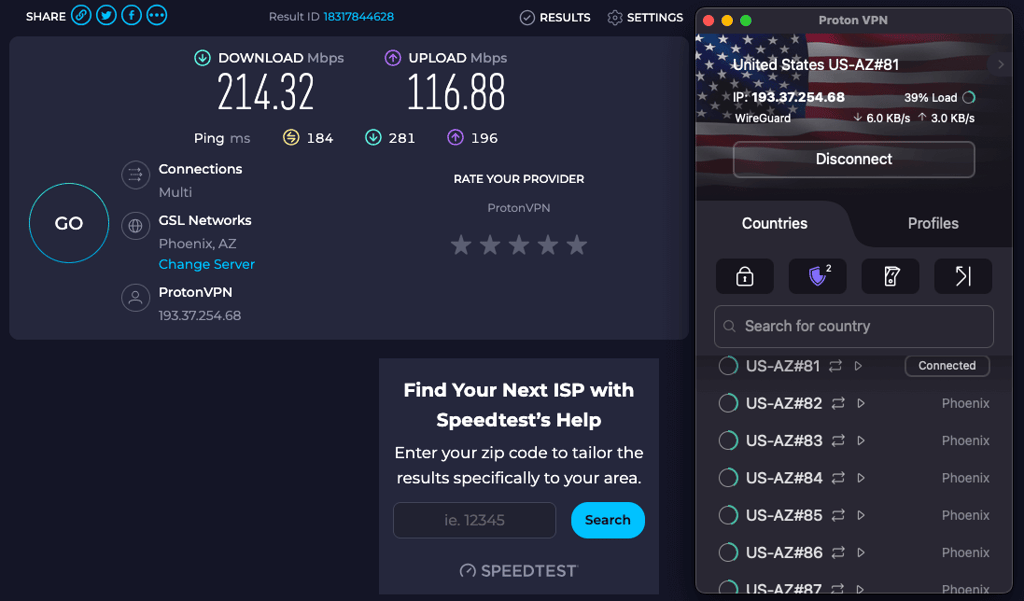
Task: Click the P2P arrows icon for US-AZ#83
Action: [838, 441]
